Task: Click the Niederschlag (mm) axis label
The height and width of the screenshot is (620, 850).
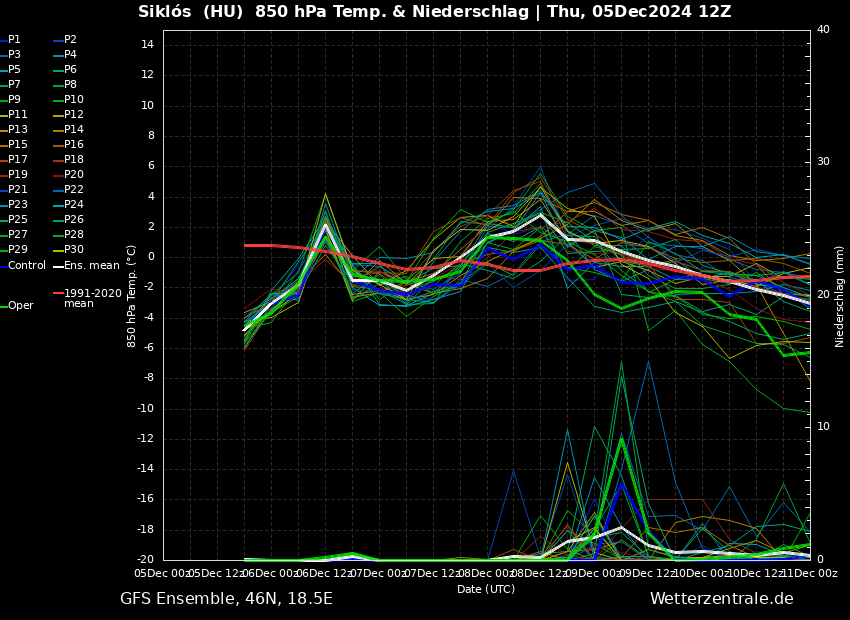Action: 840,296
